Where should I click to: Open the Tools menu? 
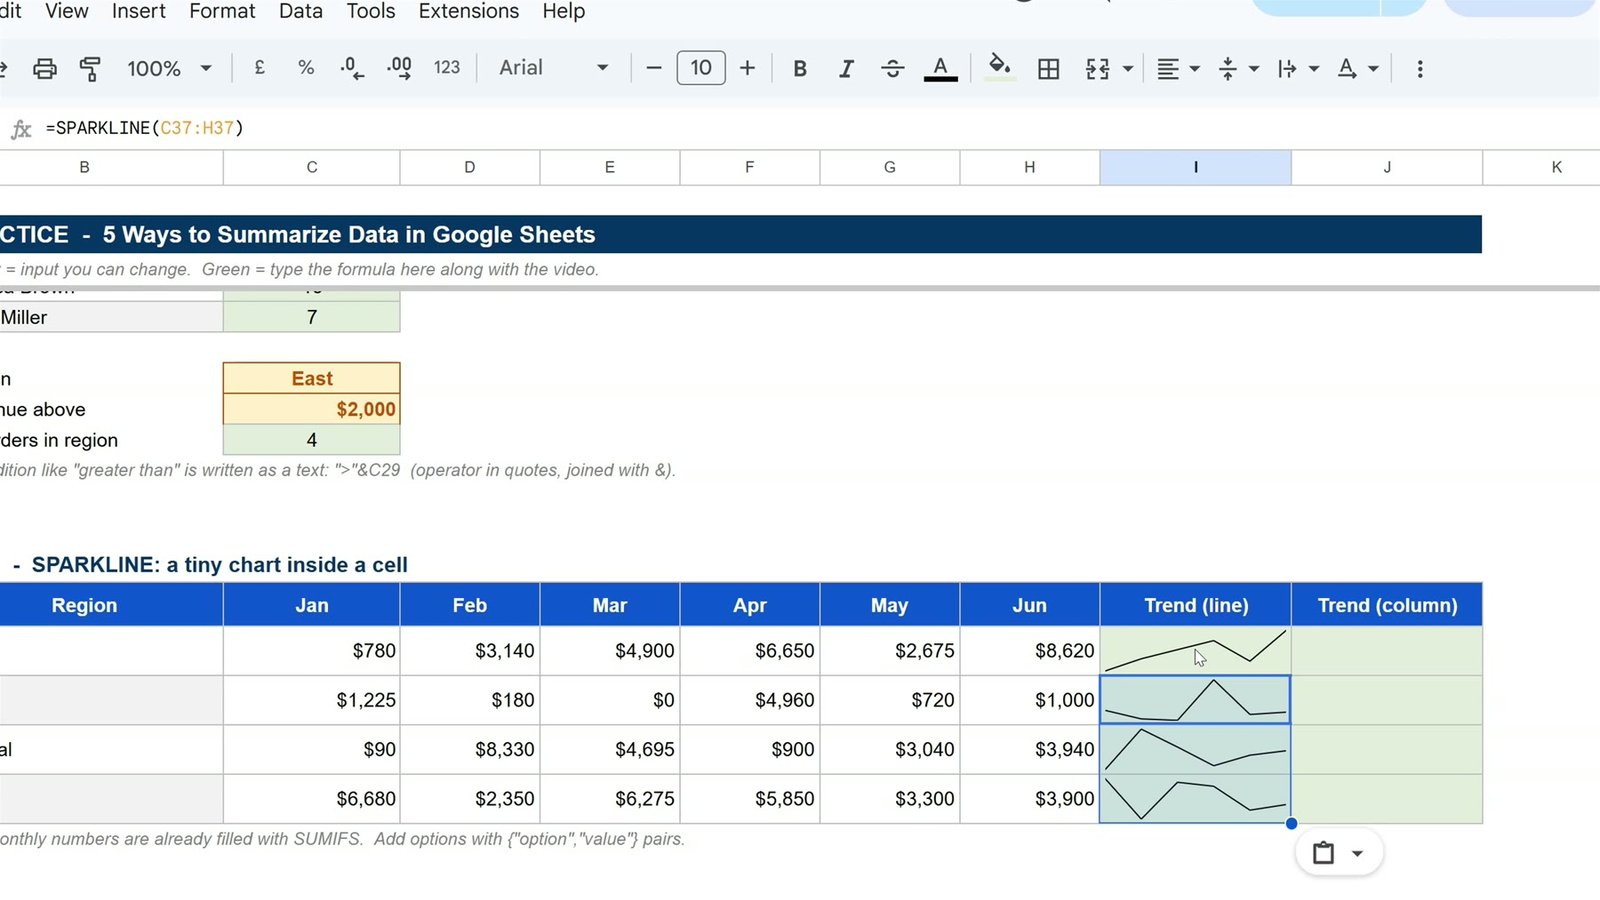tap(371, 11)
